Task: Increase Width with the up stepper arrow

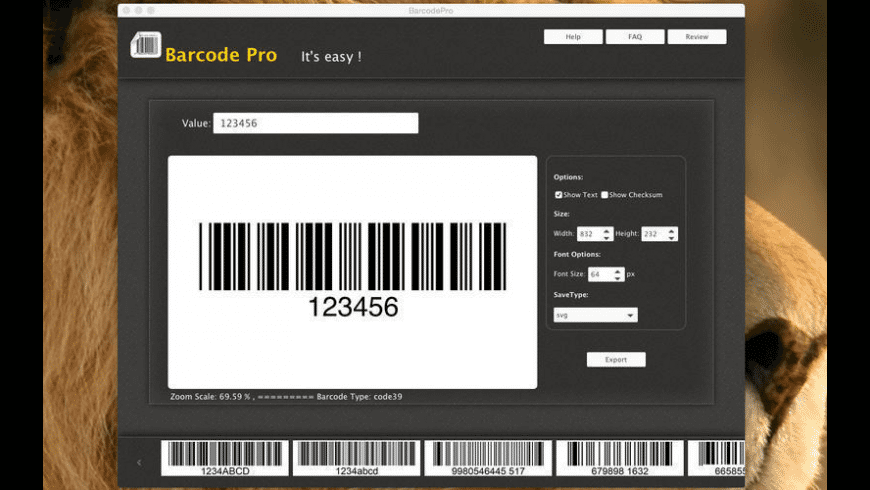Action: (606, 231)
